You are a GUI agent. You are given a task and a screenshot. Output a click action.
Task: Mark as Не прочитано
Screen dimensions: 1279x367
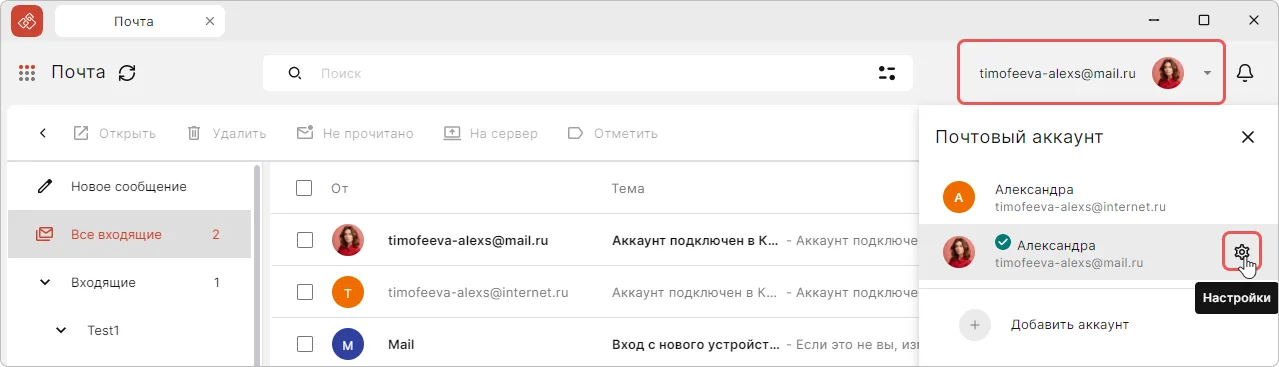[355, 133]
